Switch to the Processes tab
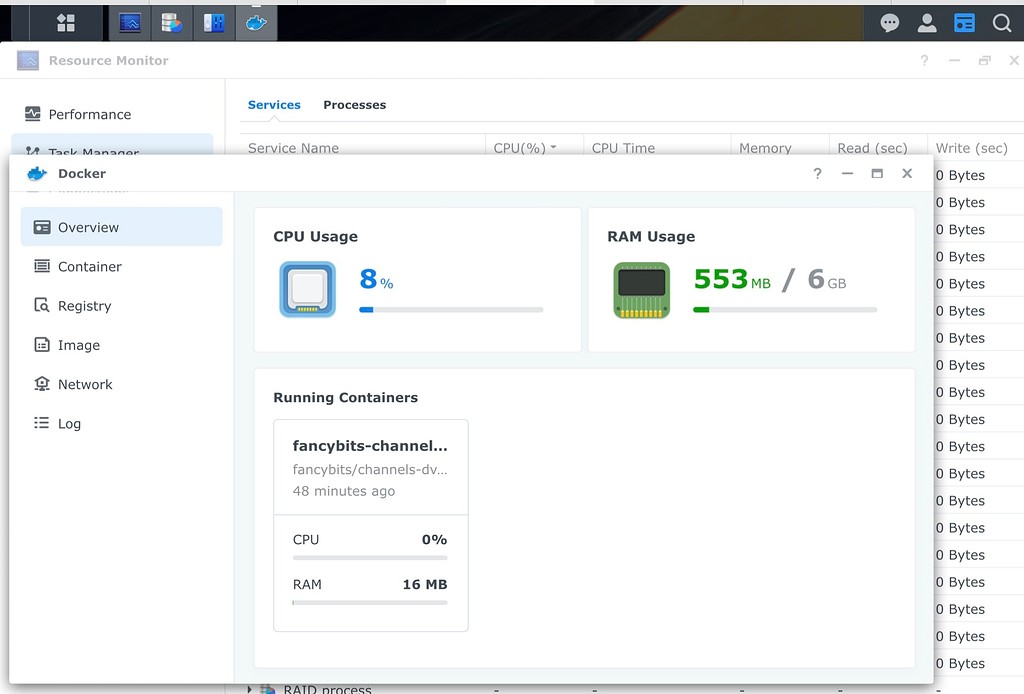1024x694 pixels. coord(354,104)
